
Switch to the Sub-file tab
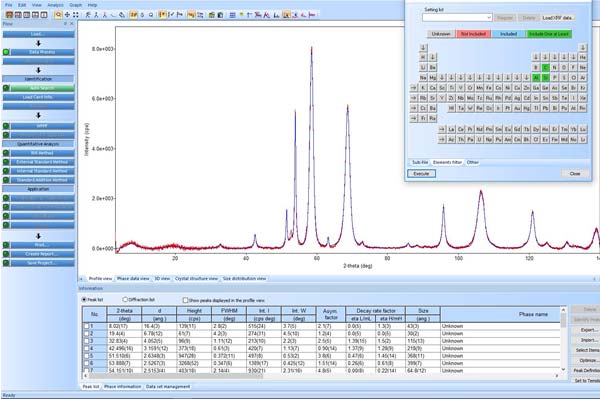420,162
